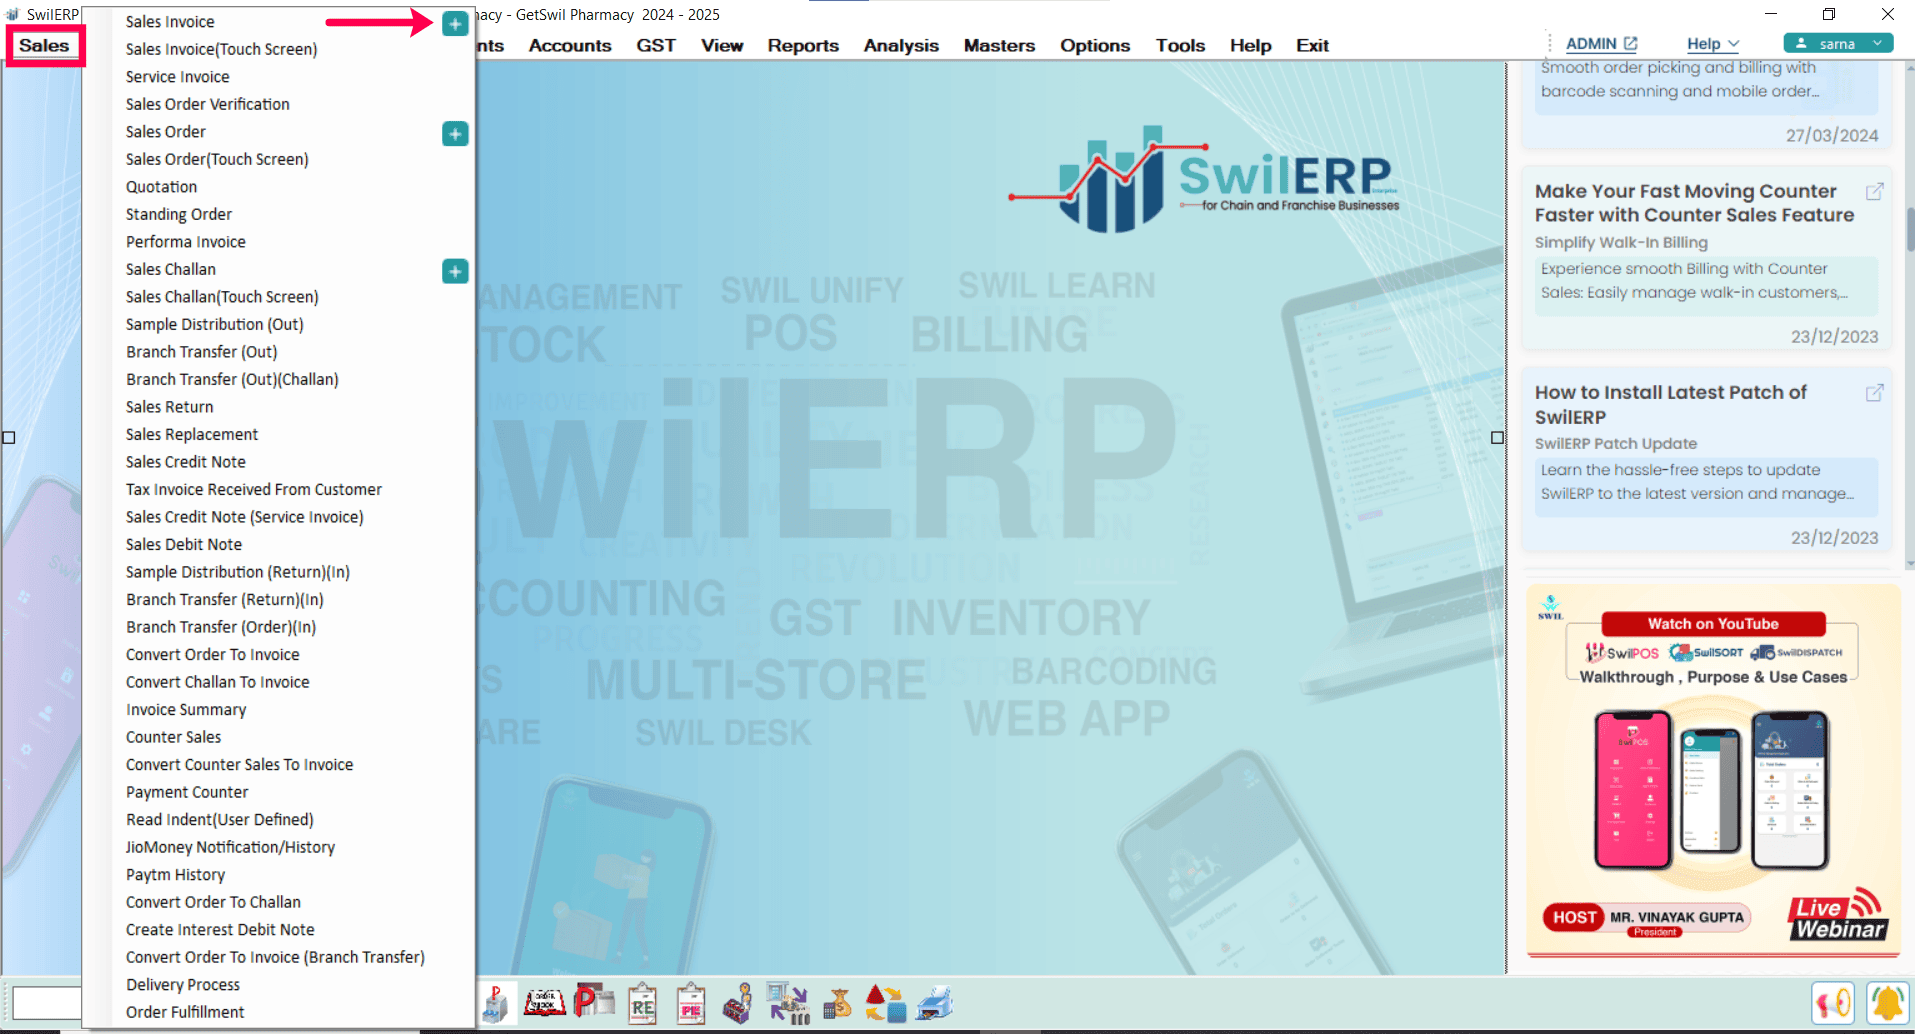Select Paytm History
This screenshot has height=1034, width=1915.
tap(175, 874)
